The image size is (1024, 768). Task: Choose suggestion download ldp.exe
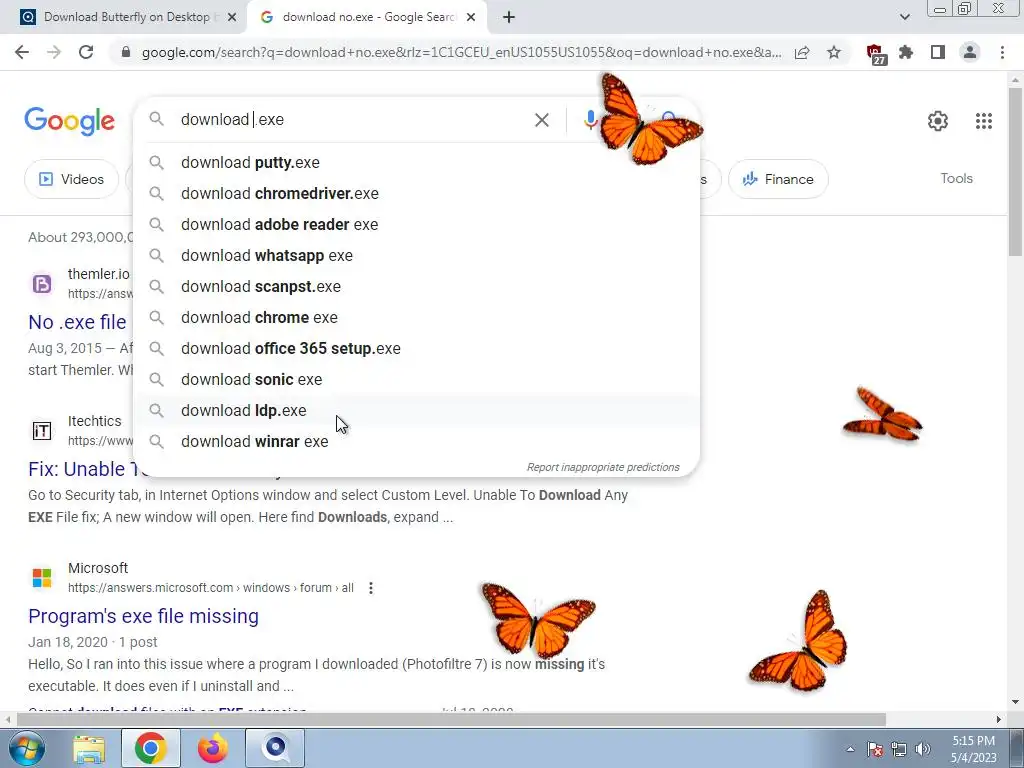416,411
